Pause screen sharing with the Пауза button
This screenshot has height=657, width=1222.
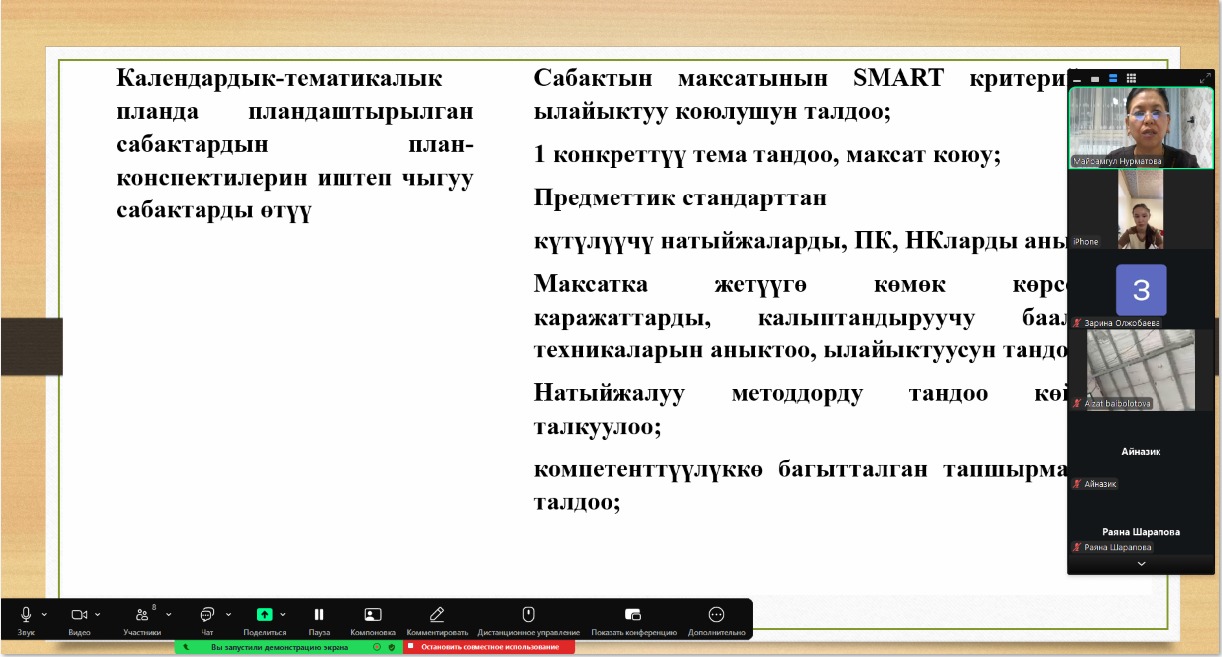(319, 615)
